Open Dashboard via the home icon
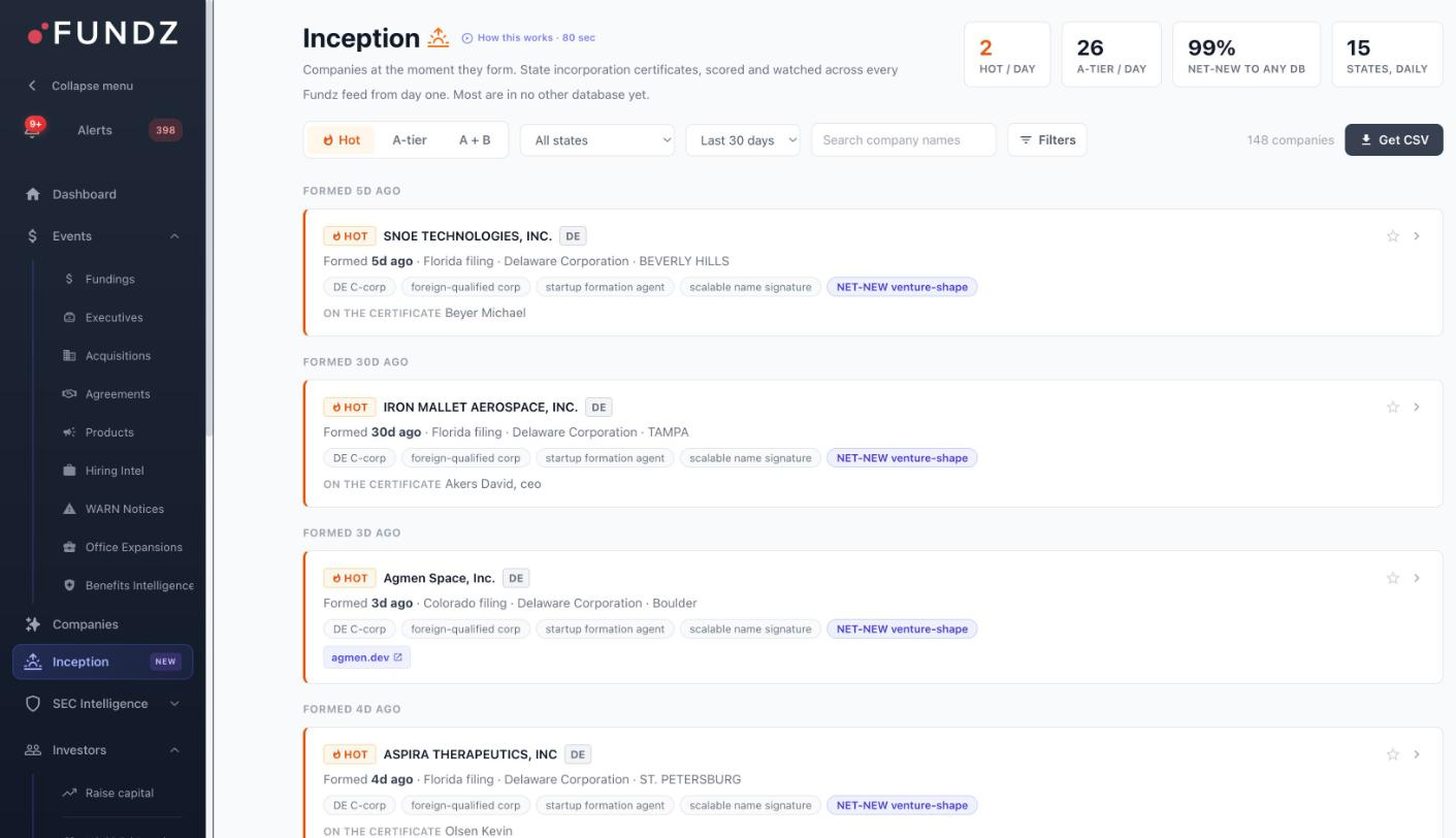Image resolution: width=1456 pixels, height=838 pixels. pos(33,194)
